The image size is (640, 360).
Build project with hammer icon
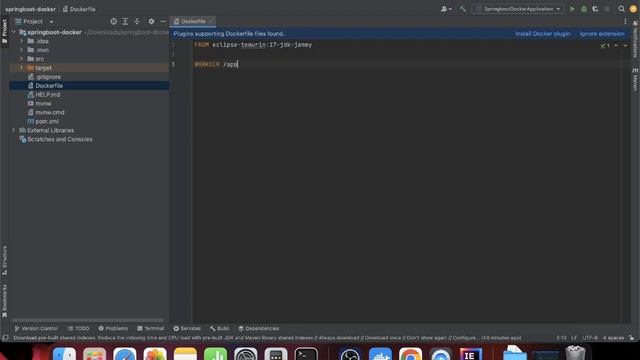pyautogui.click(x=462, y=9)
